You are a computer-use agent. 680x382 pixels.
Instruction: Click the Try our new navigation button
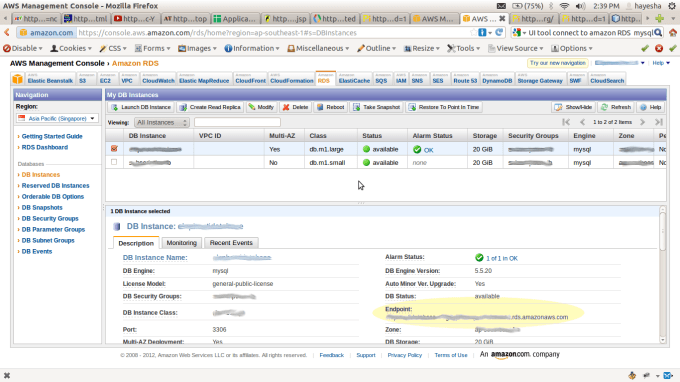click(x=558, y=63)
